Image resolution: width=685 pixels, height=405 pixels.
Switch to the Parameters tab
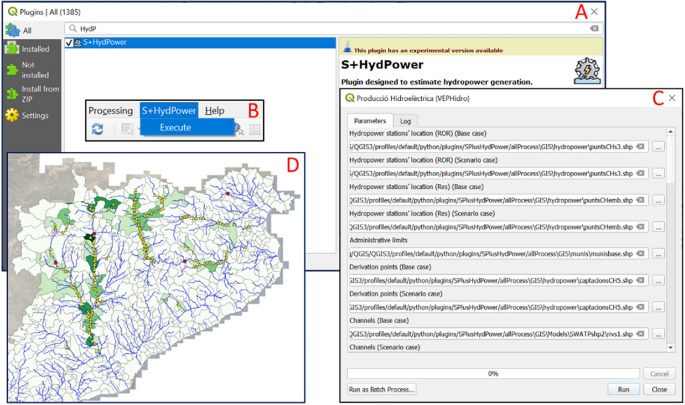click(369, 121)
